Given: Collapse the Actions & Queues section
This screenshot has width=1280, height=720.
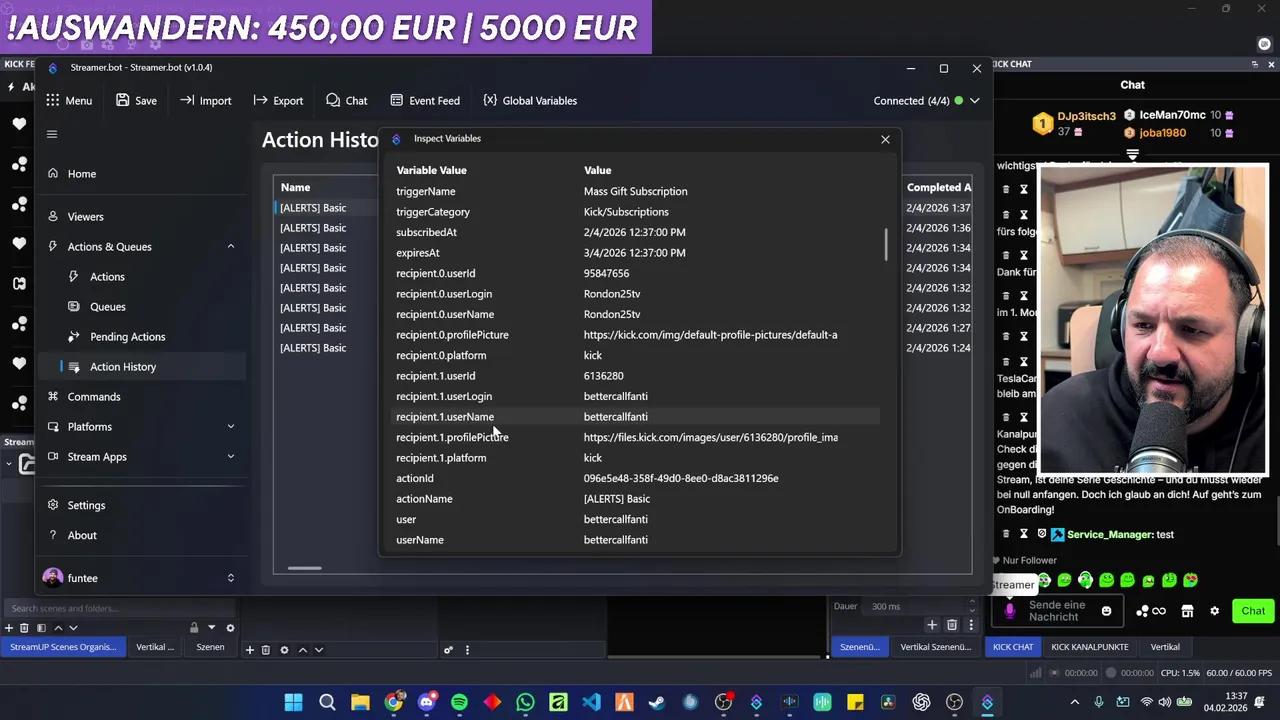Looking at the screenshot, I should (x=230, y=247).
